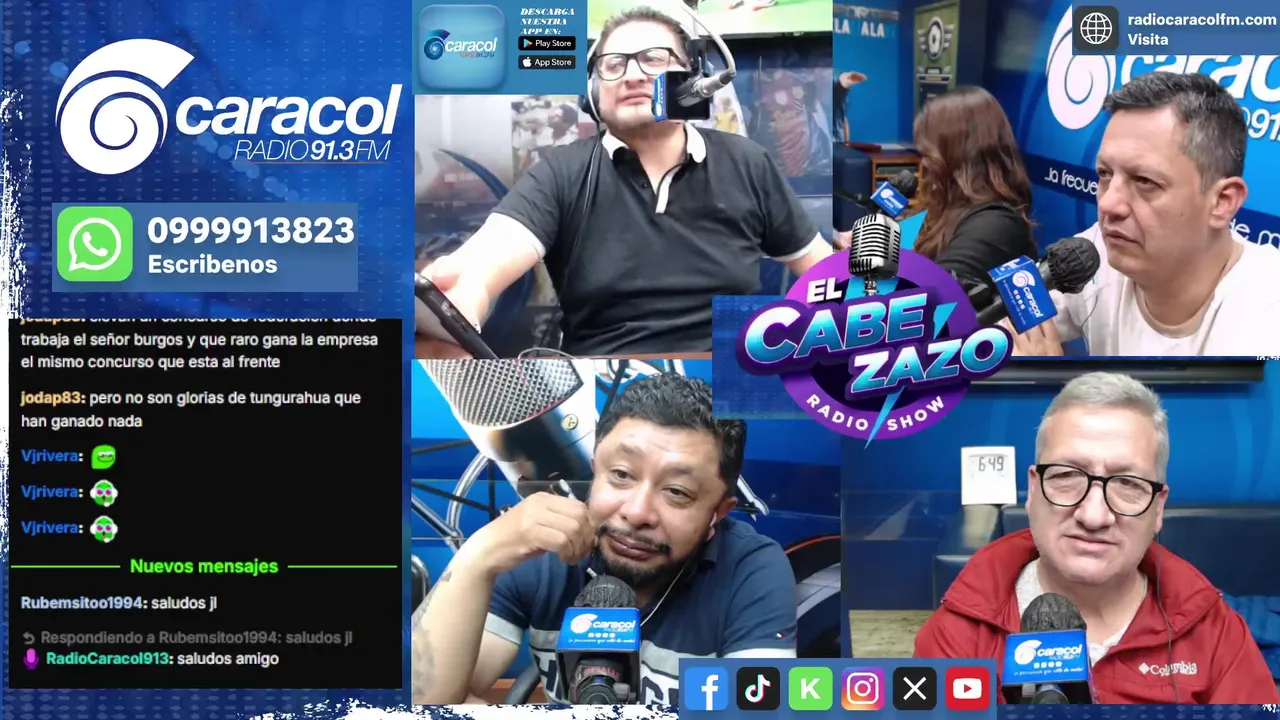Click the 'saludos amigo' chat reply text
The height and width of the screenshot is (720, 1280).
click(x=228, y=659)
